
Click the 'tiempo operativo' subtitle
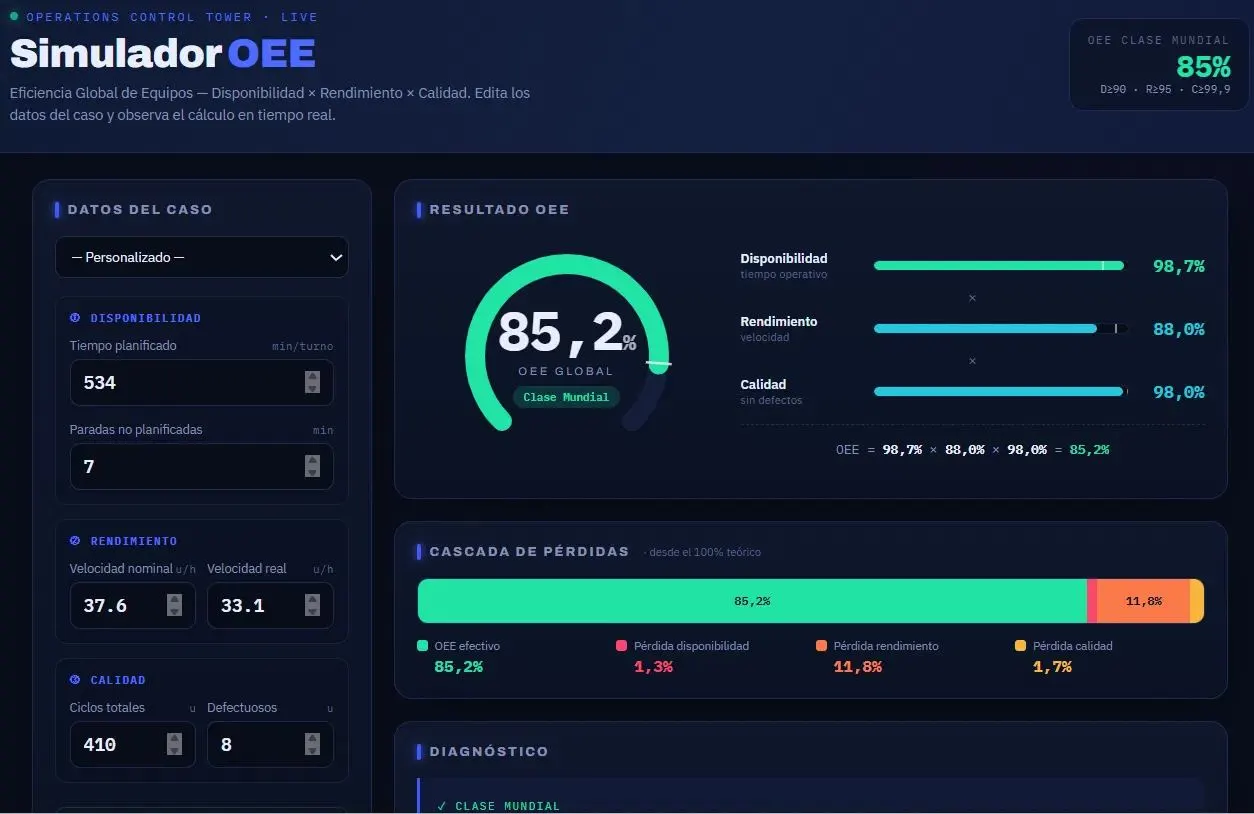(784, 275)
